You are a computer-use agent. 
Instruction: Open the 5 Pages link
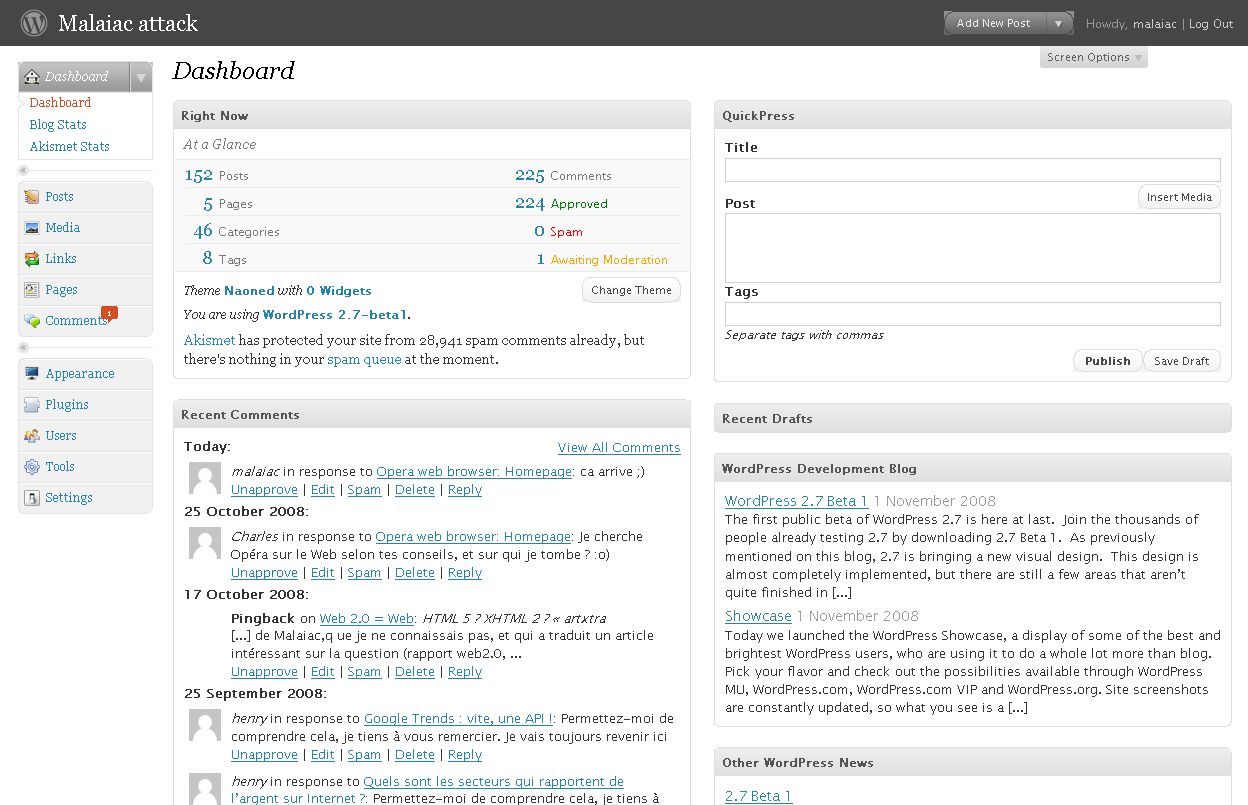point(228,204)
